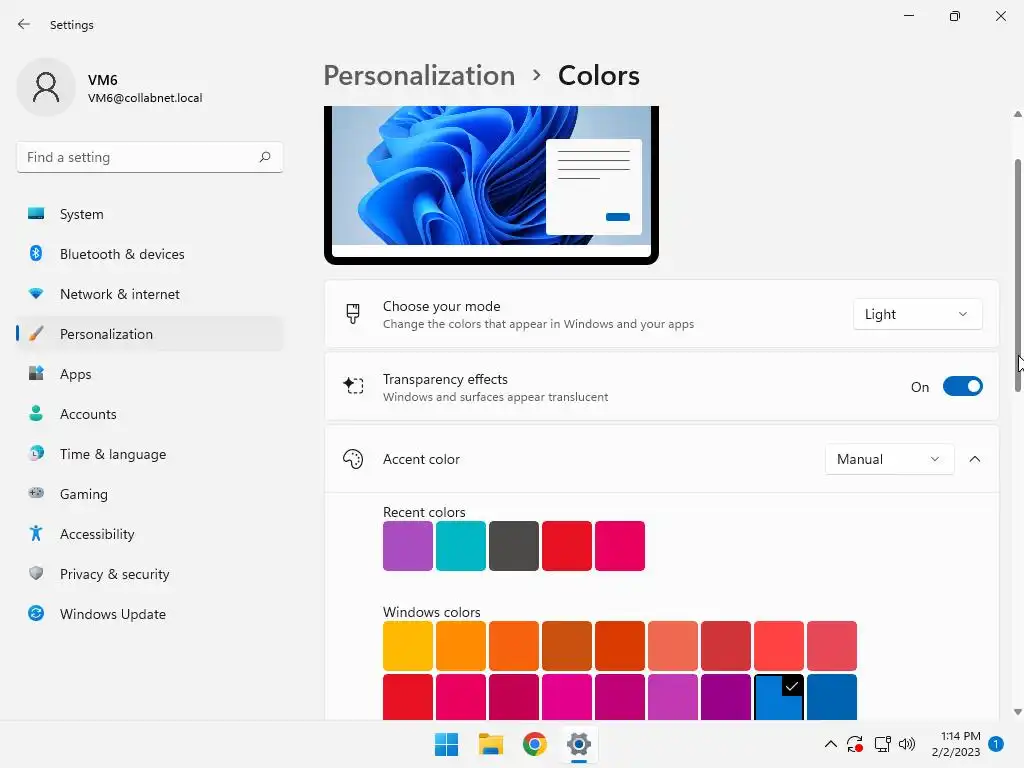Screen dimensions: 1024x768
Task: Click the Choose your mode brush icon
Action: 353,314
